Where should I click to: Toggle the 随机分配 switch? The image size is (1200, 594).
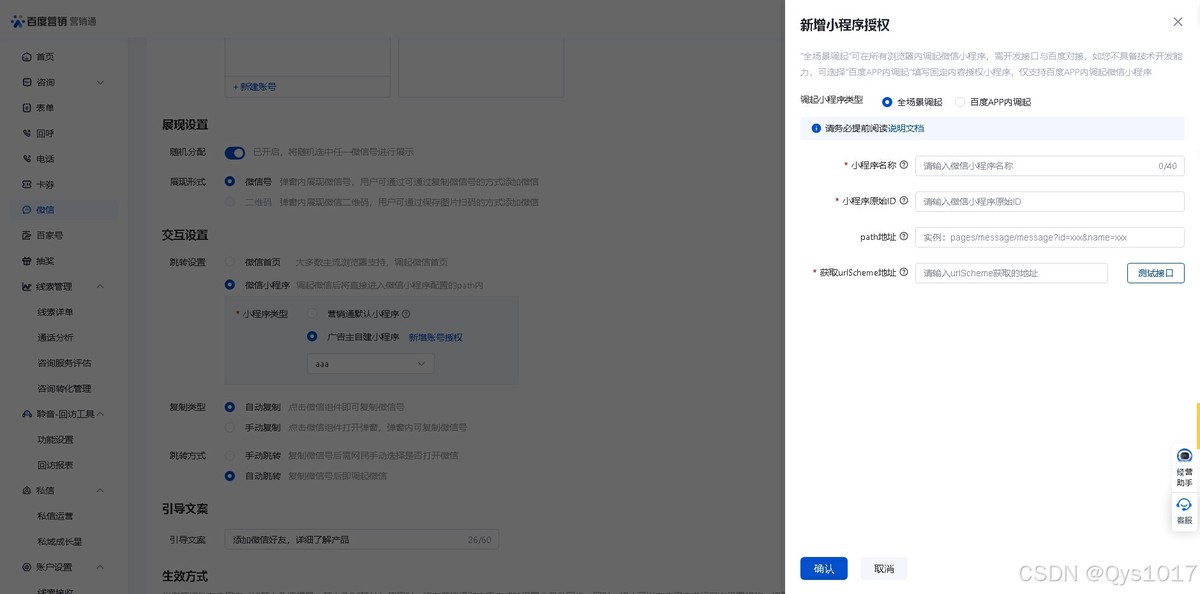pos(235,153)
